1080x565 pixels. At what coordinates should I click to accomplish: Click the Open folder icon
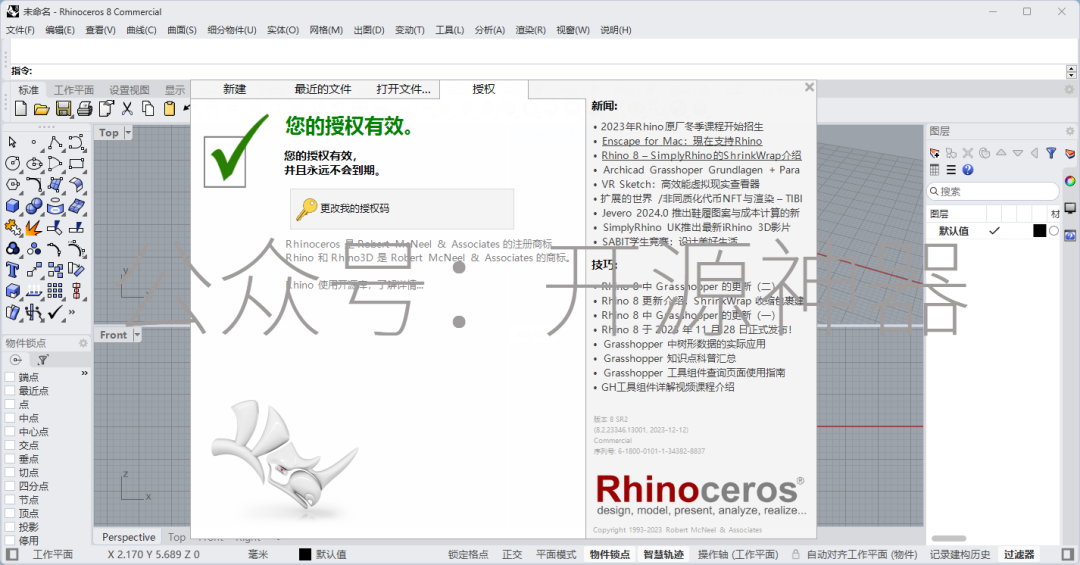pyautogui.click(x=41, y=108)
